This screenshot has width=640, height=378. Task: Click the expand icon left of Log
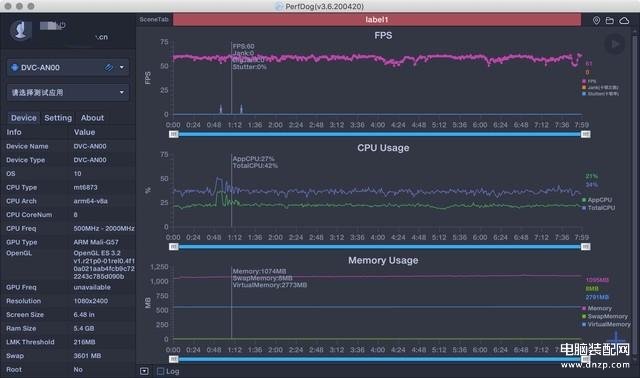[x=144, y=371]
